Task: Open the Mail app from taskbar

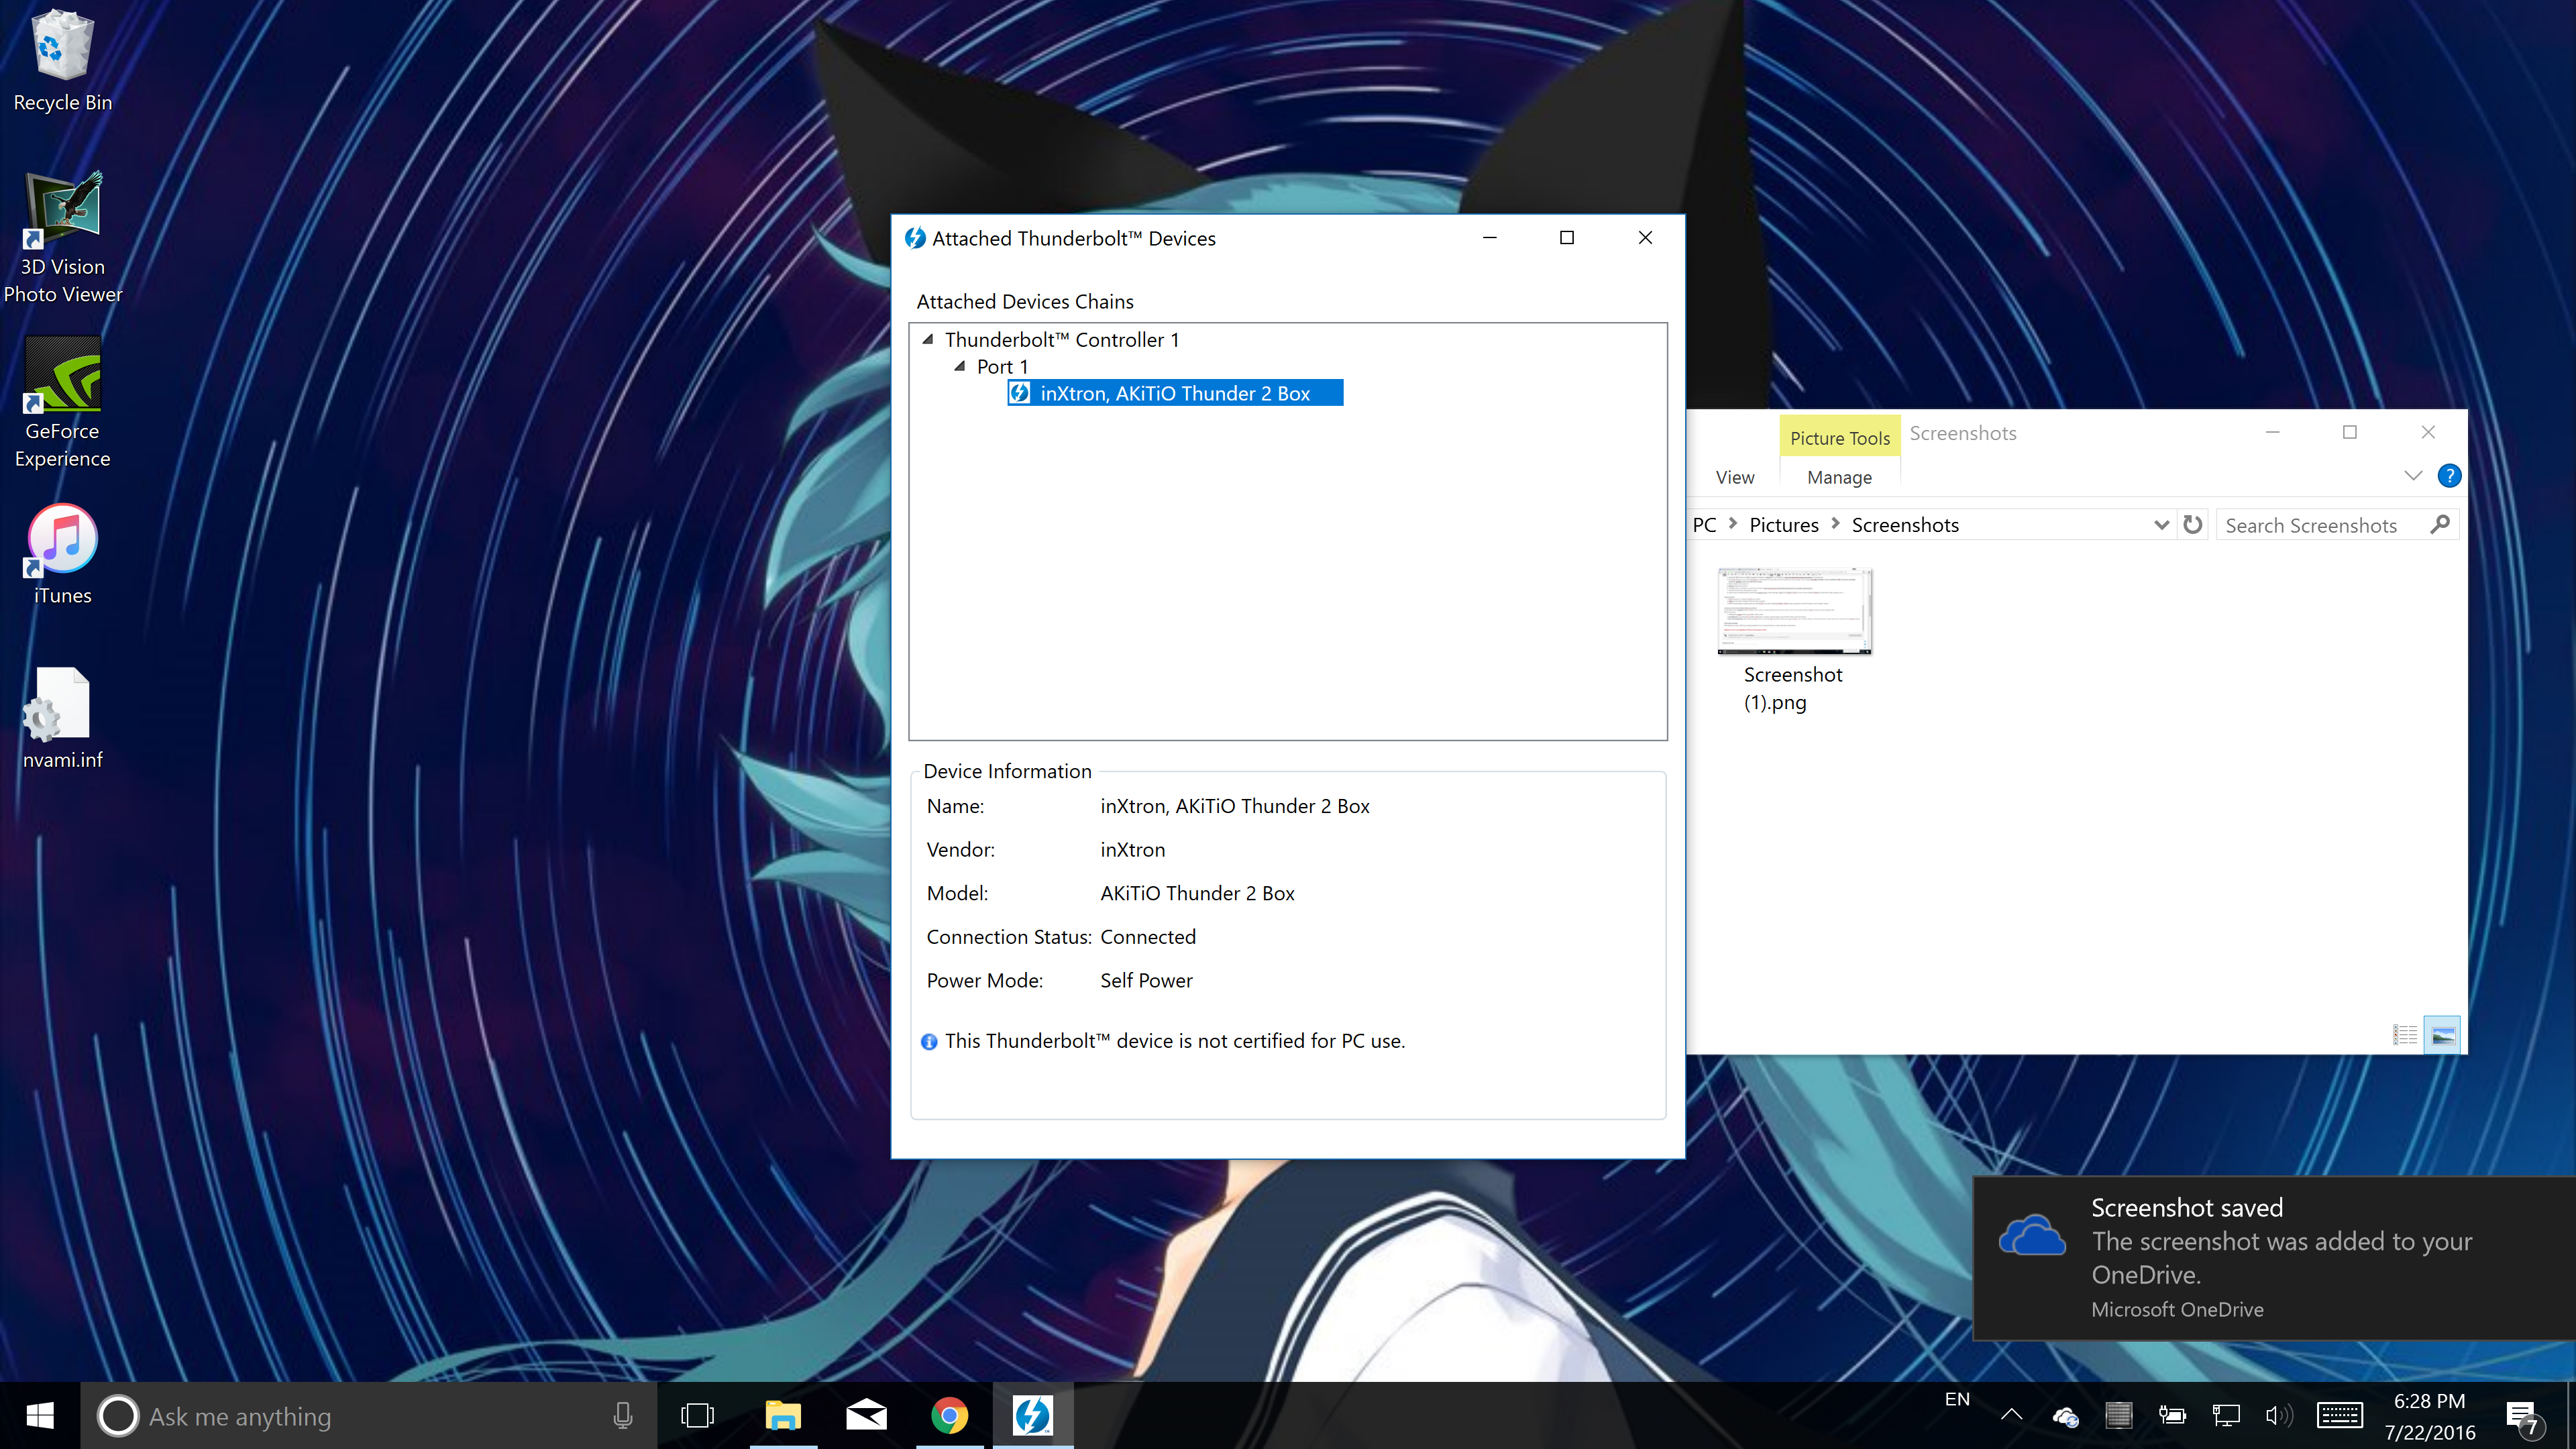Action: pos(866,1416)
